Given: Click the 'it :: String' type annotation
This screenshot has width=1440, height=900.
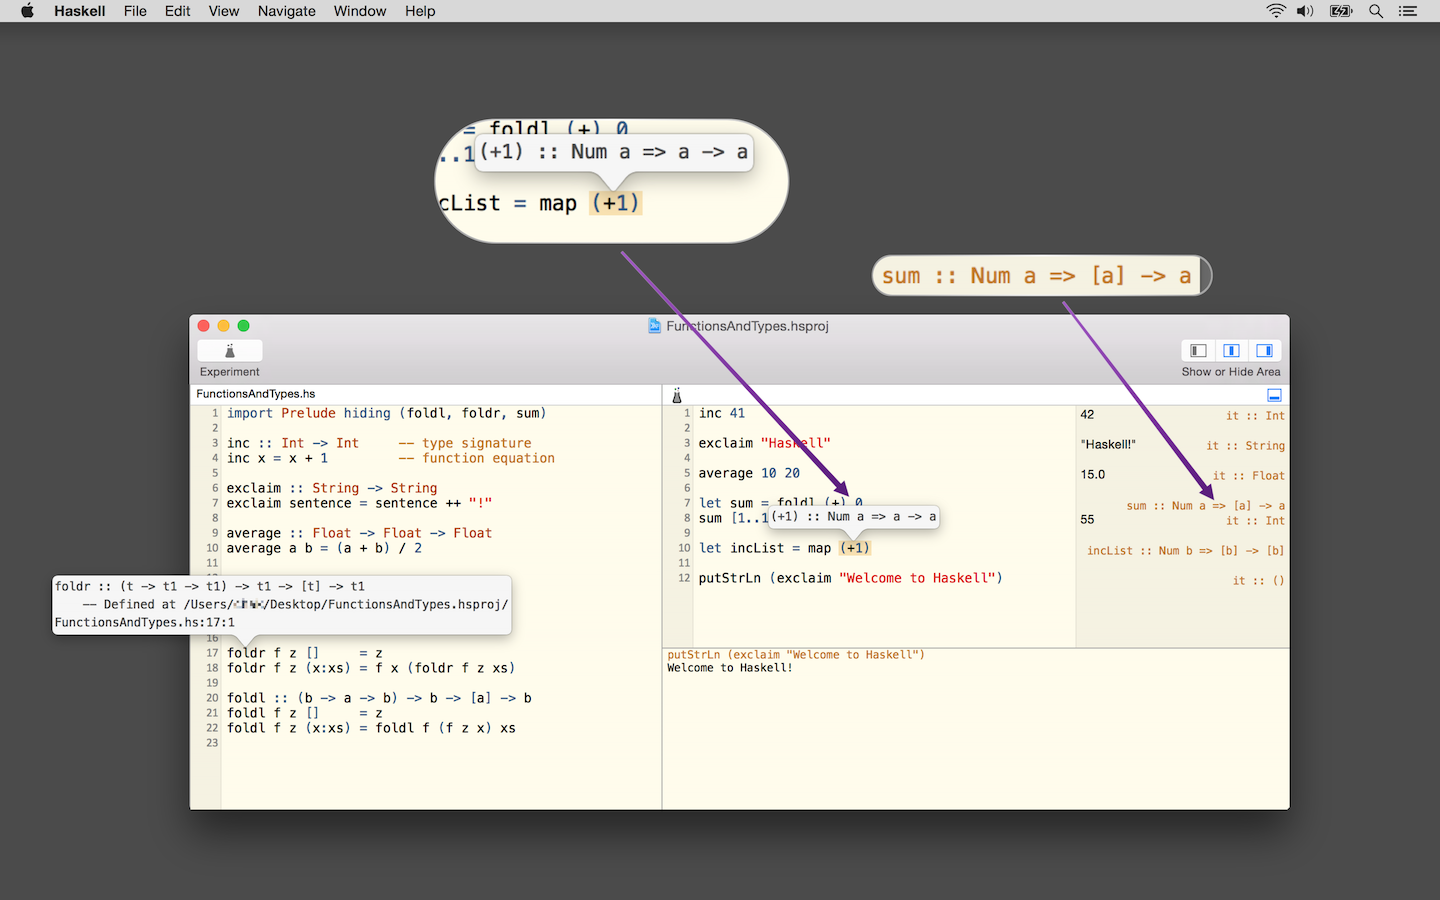Looking at the screenshot, I should click(x=1245, y=446).
